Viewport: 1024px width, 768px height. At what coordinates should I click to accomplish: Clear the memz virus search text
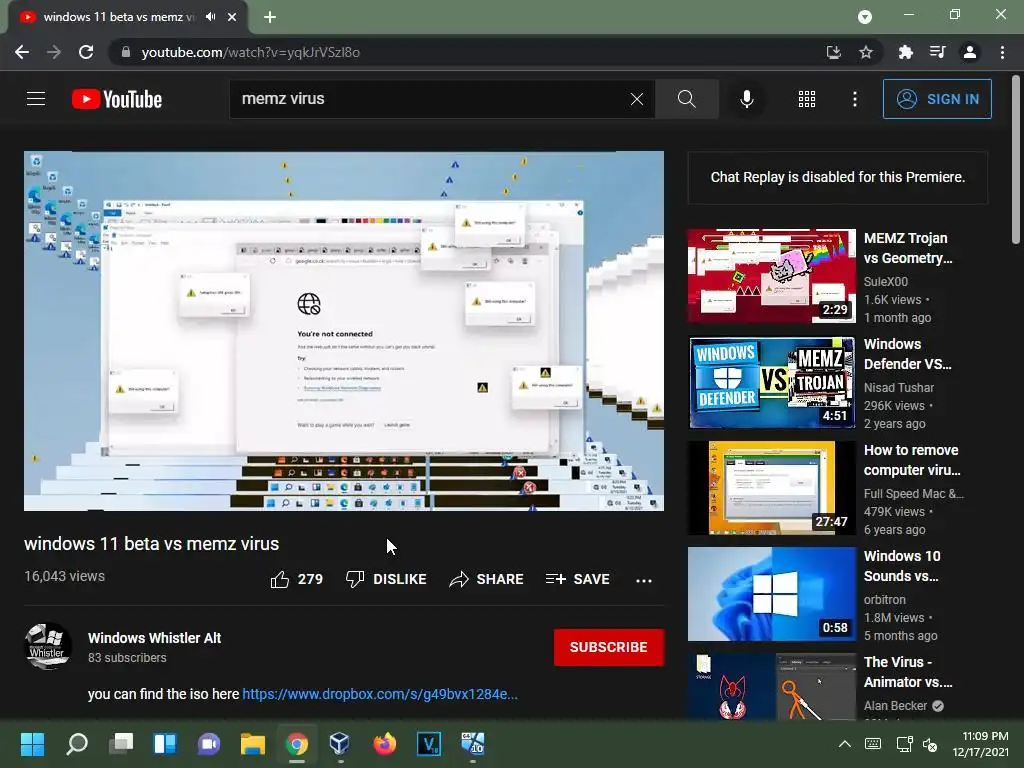(x=637, y=99)
